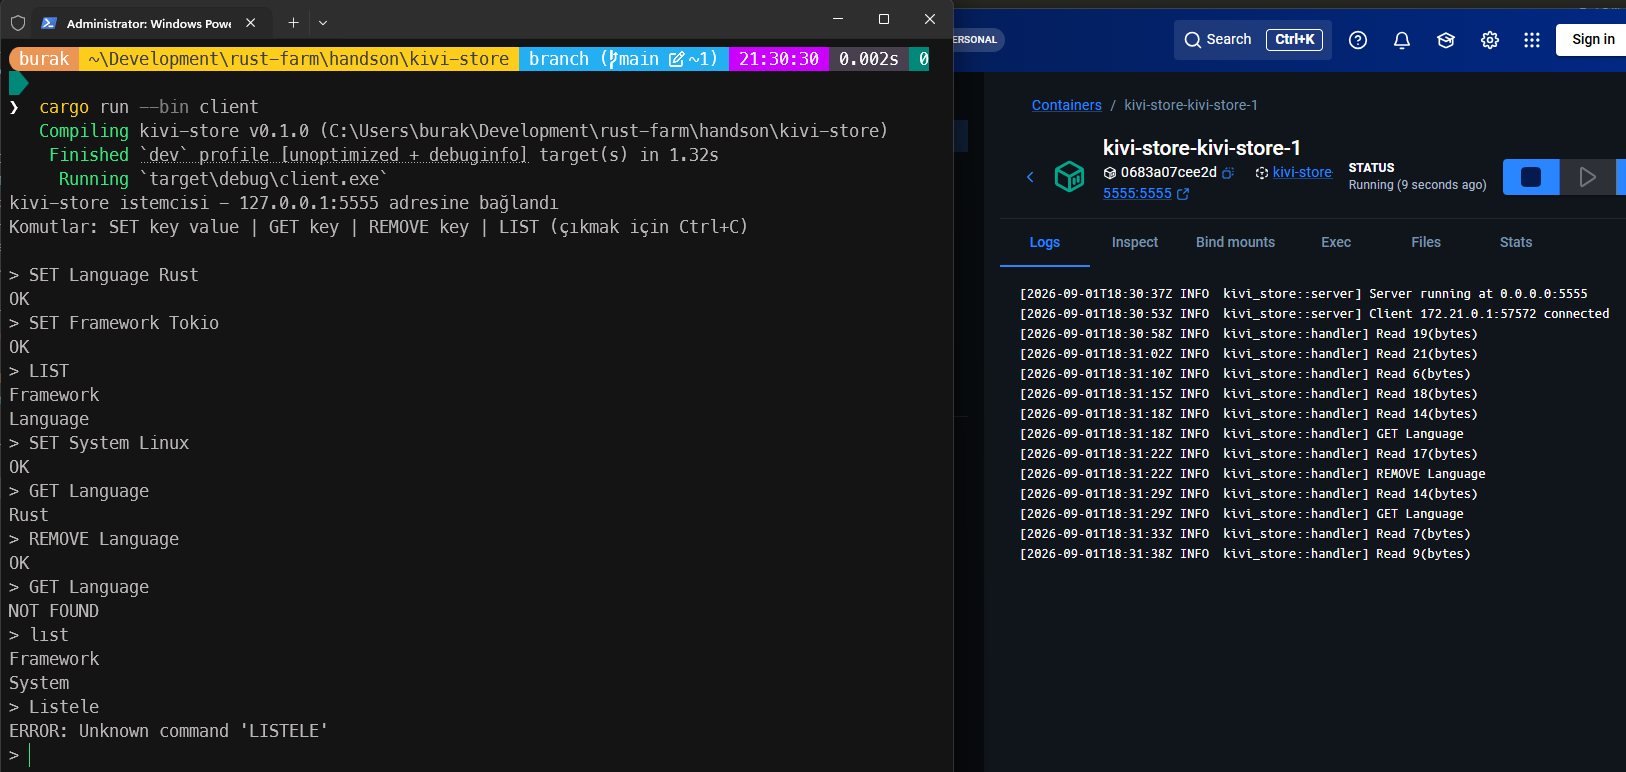
Task: Open Docker settings gear icon
Action: [x=1490, y=40]
